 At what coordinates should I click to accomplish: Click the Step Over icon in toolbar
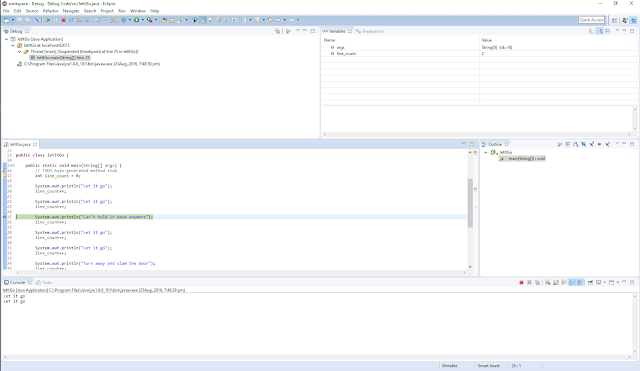click(87, 20)
